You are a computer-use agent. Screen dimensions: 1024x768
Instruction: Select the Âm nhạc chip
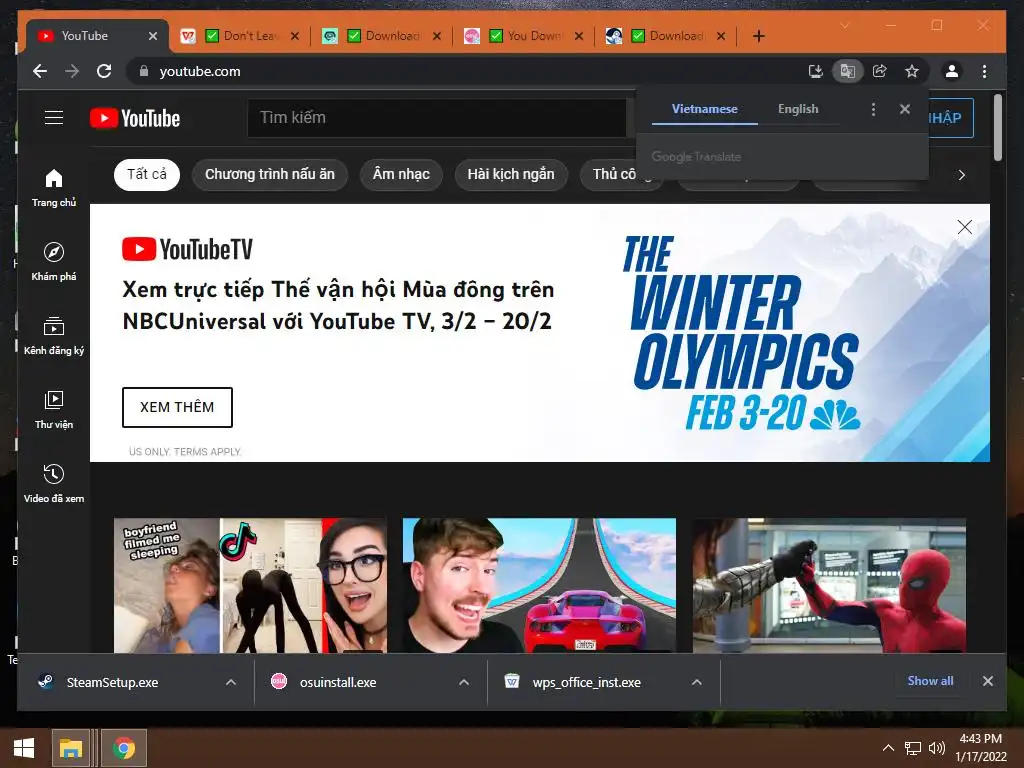coord(401,174)
